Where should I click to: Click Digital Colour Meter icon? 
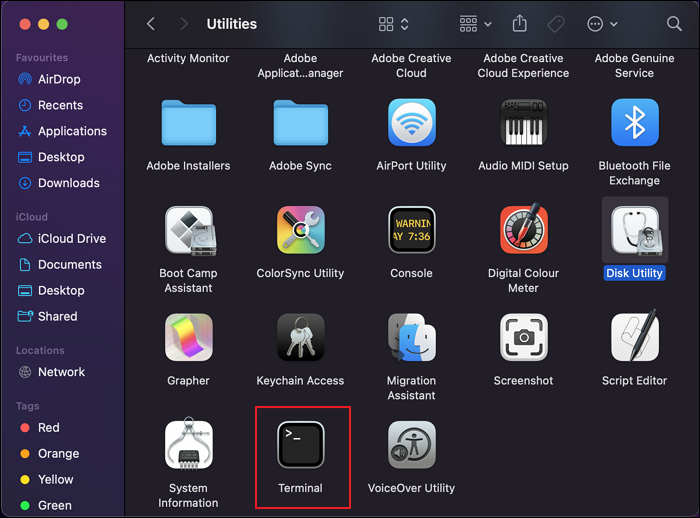[x=523, y=229]
